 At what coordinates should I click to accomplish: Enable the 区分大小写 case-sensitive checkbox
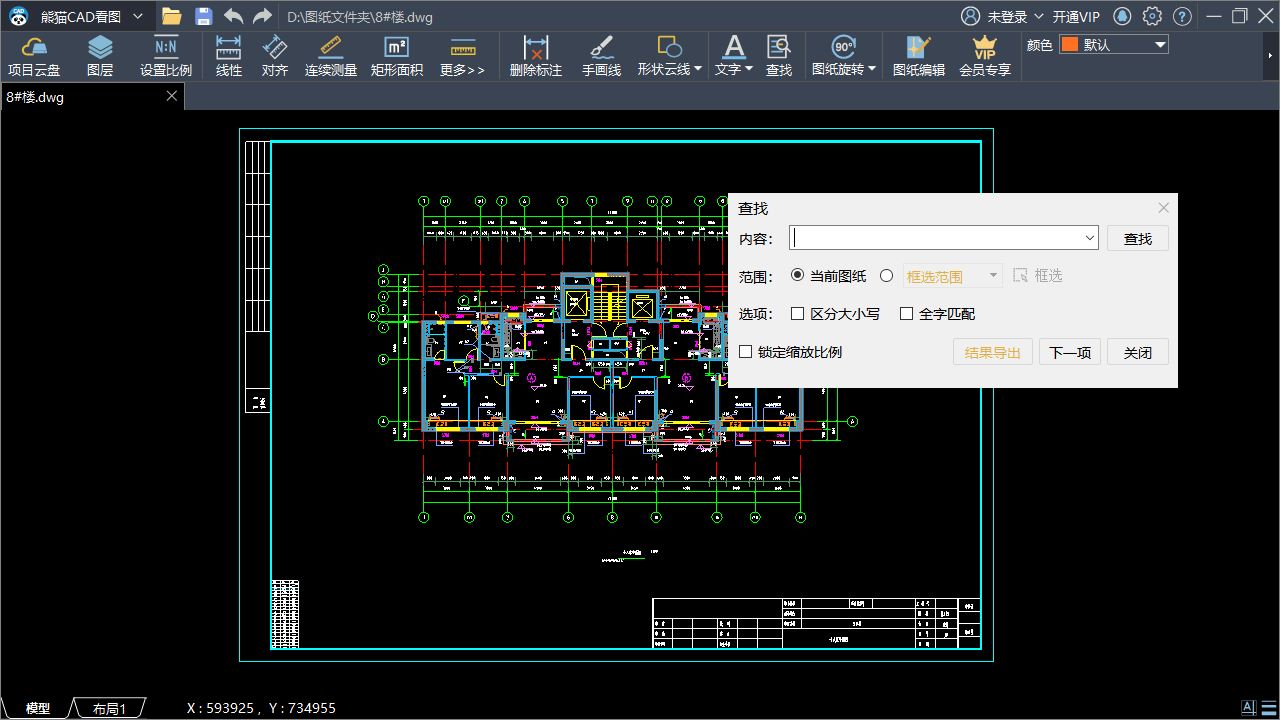point(797,313)
